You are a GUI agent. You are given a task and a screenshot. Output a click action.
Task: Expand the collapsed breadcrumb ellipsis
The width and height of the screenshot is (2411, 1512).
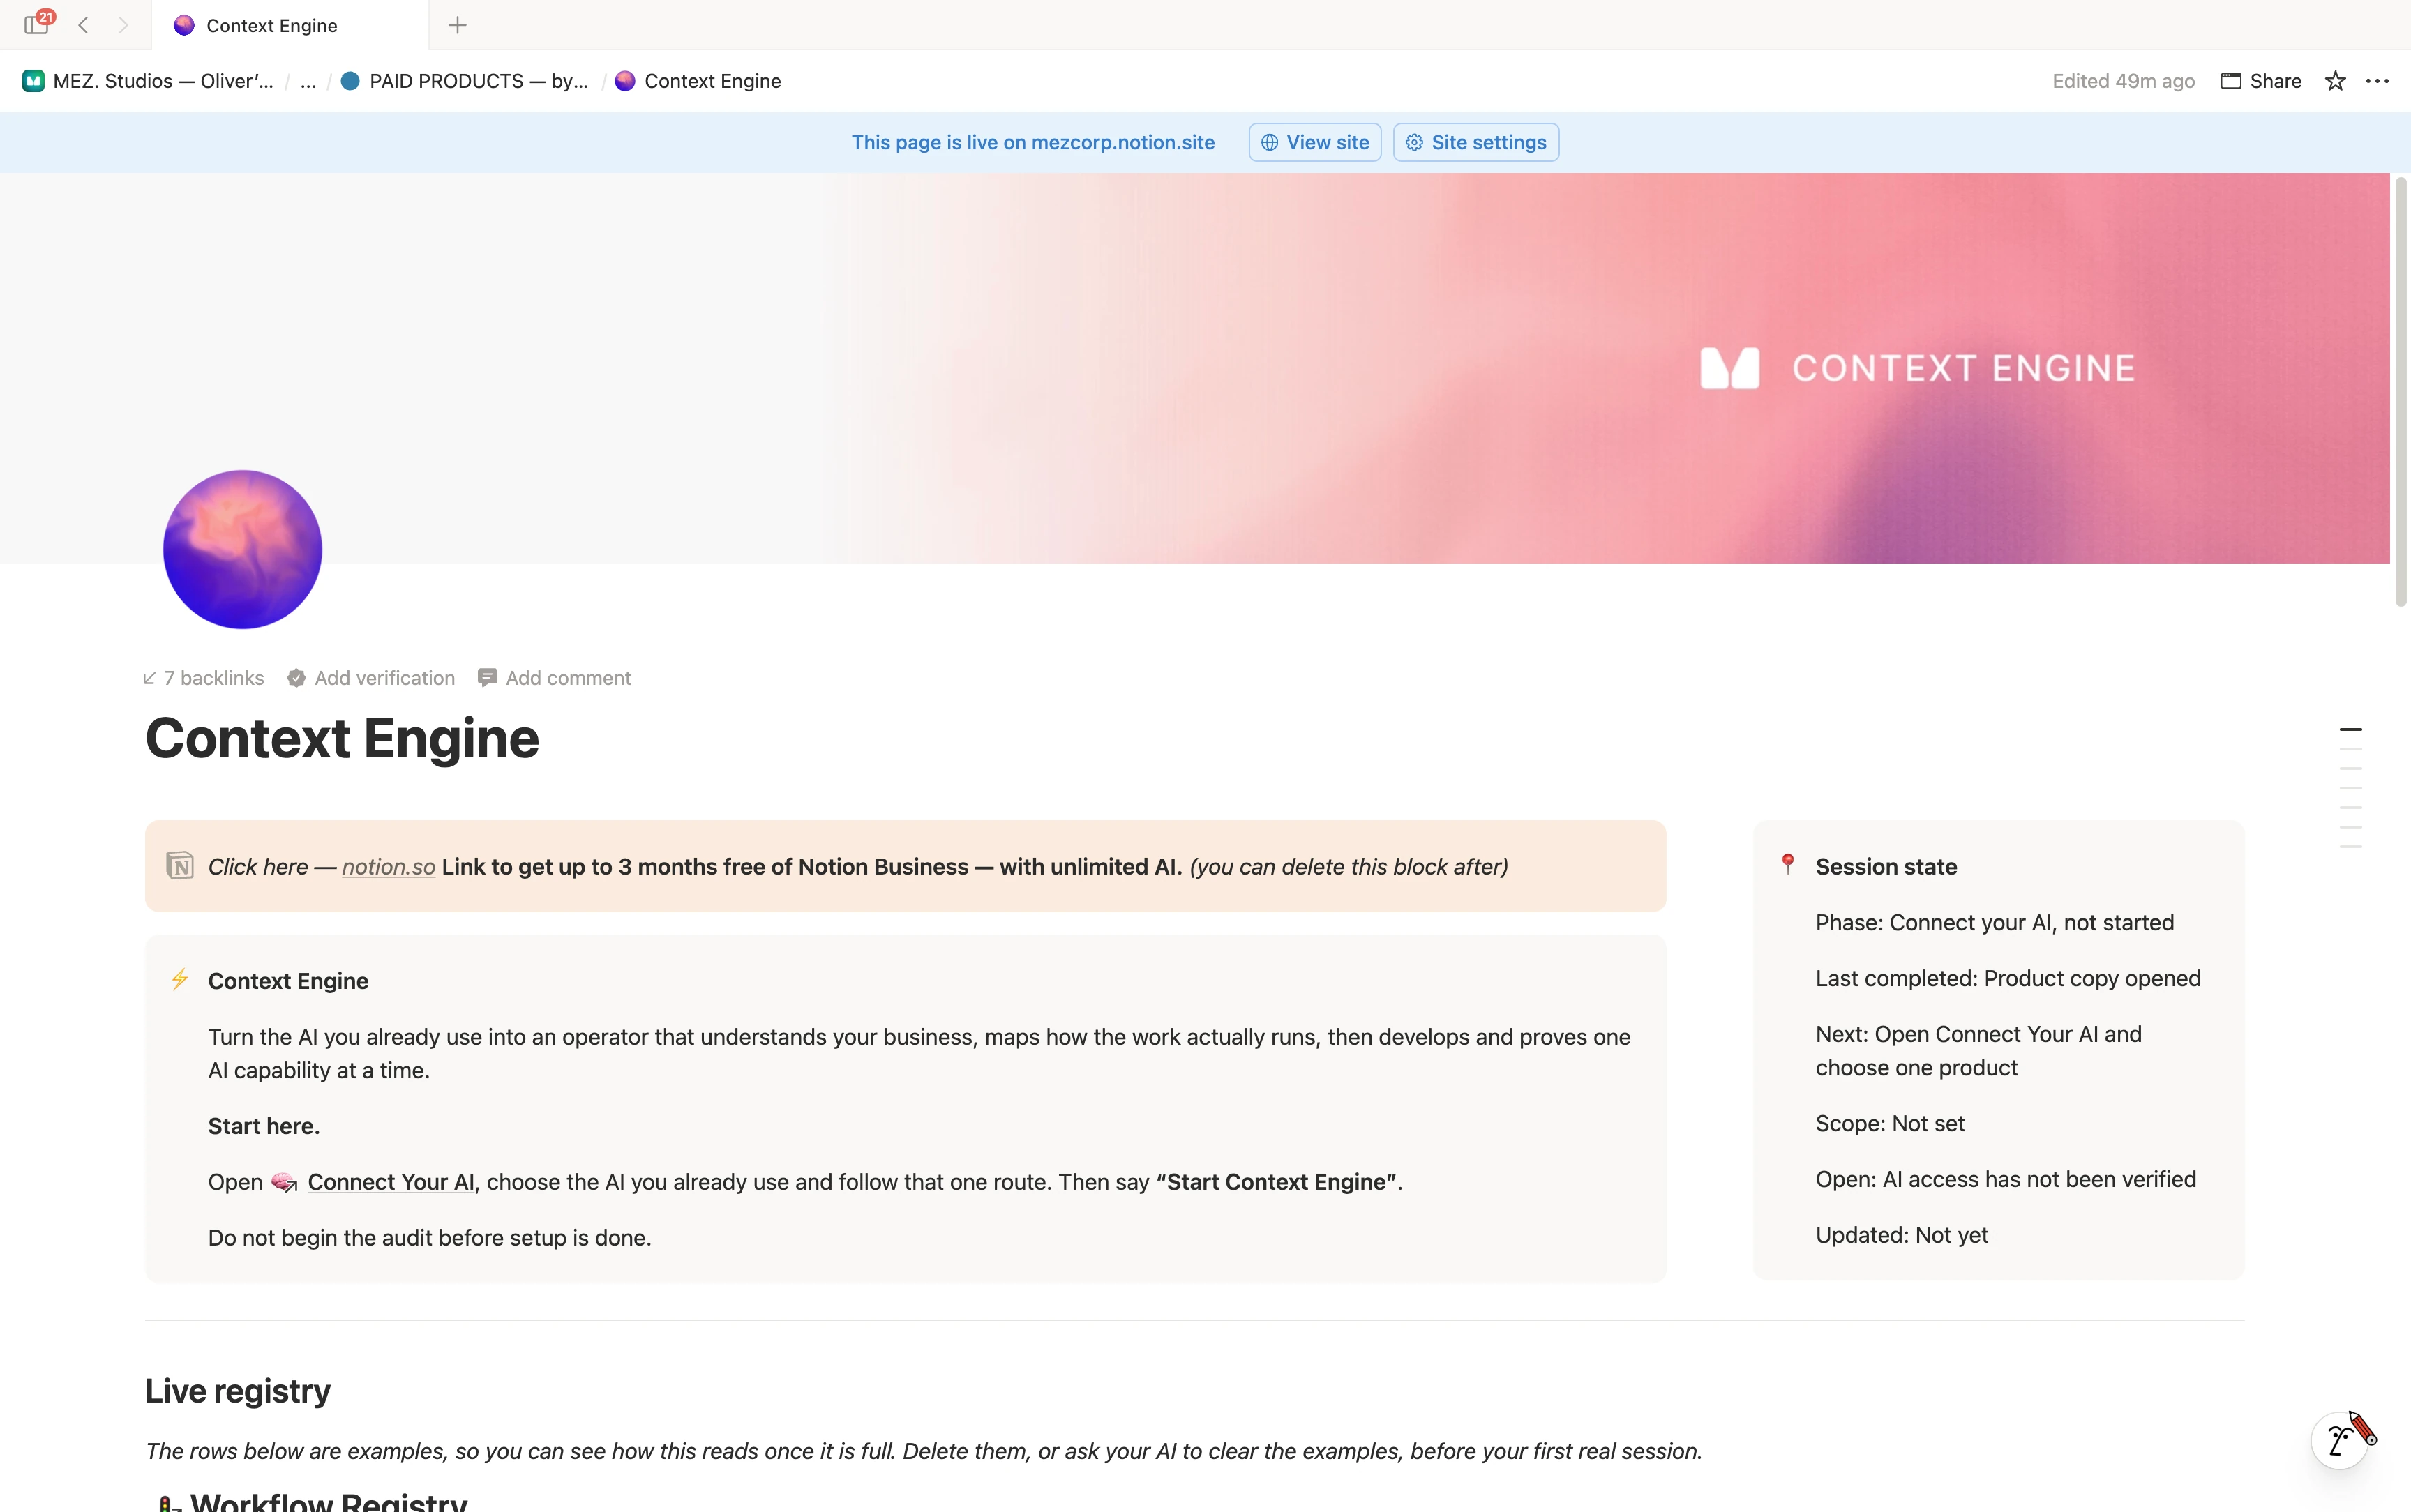pos(308,81)
